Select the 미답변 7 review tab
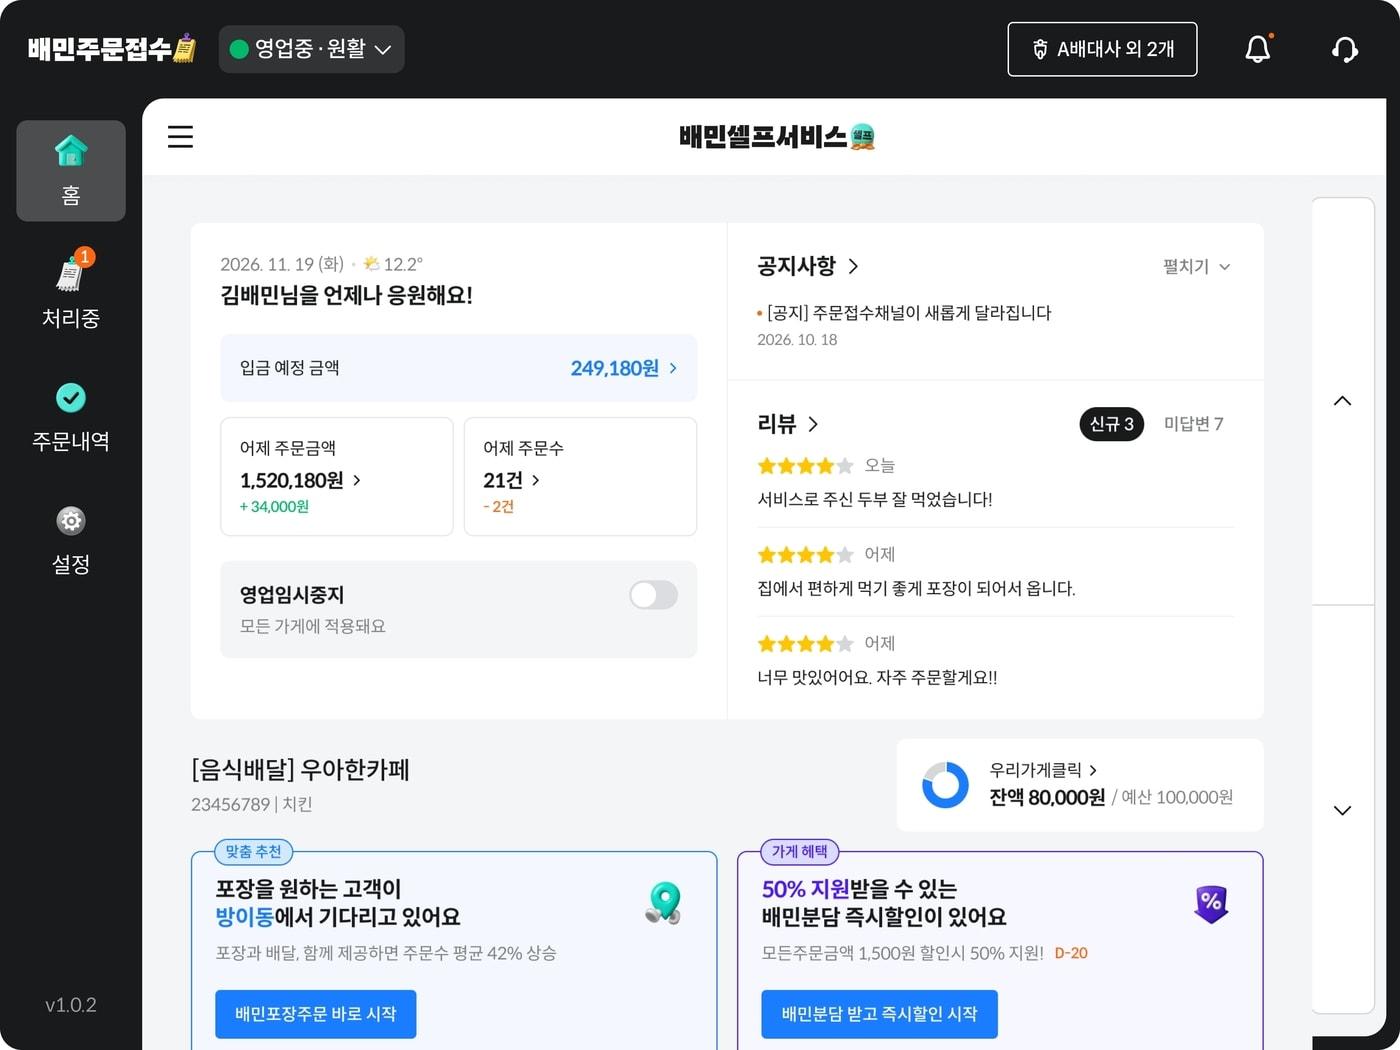Screen dimensions: 1400x1050 pyautogui.click(x=1194, y=424)
